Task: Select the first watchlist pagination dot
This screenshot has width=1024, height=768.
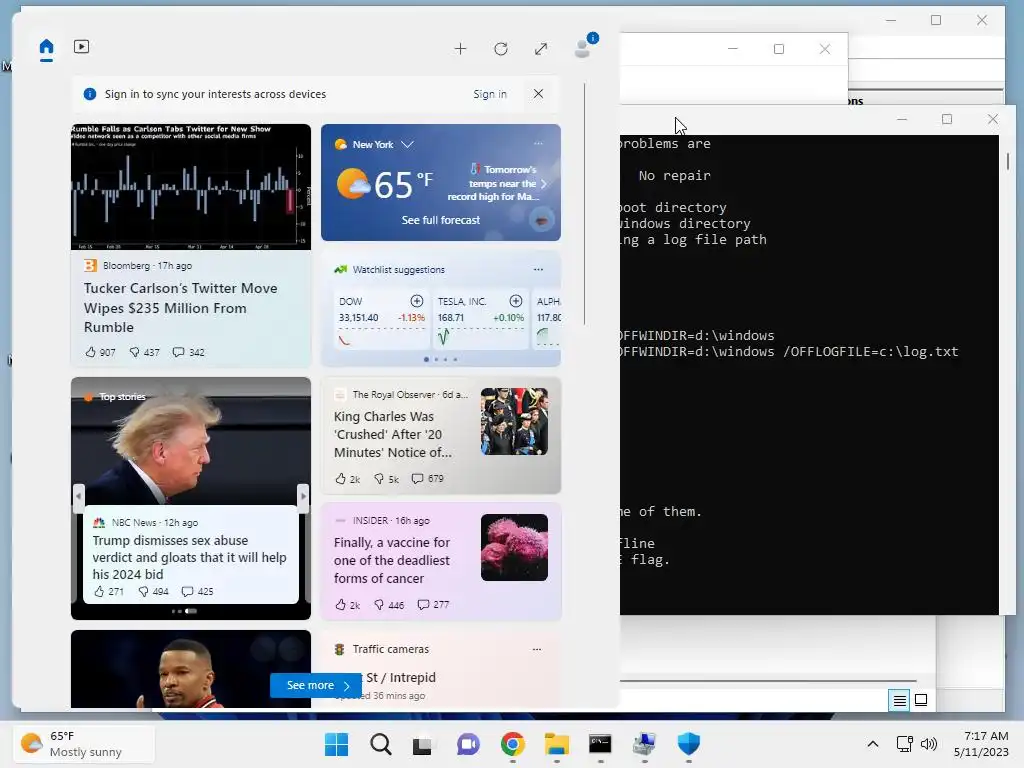Action: 426,359
